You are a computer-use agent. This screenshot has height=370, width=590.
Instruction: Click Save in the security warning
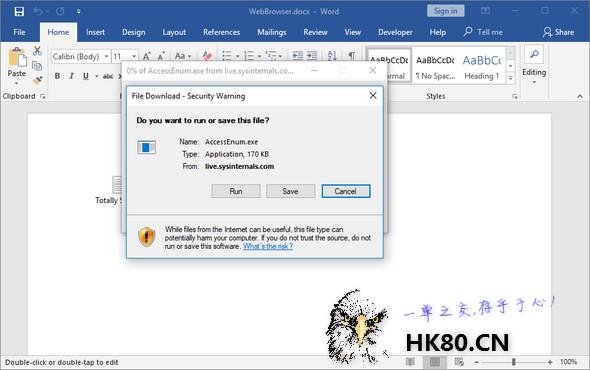[290, 191]
